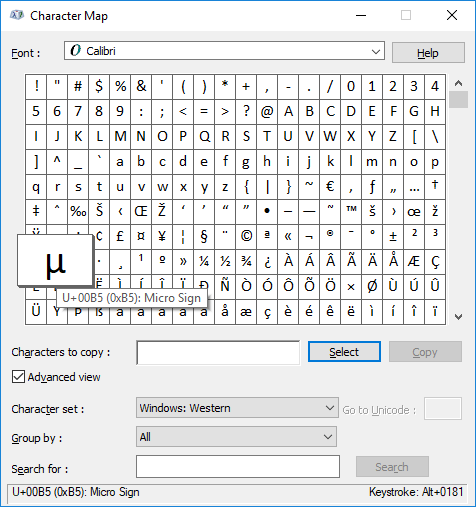Select the Ñ character
Image resolution: width=476 pixels, height=507 pixels.
click(x=225, y=286)
